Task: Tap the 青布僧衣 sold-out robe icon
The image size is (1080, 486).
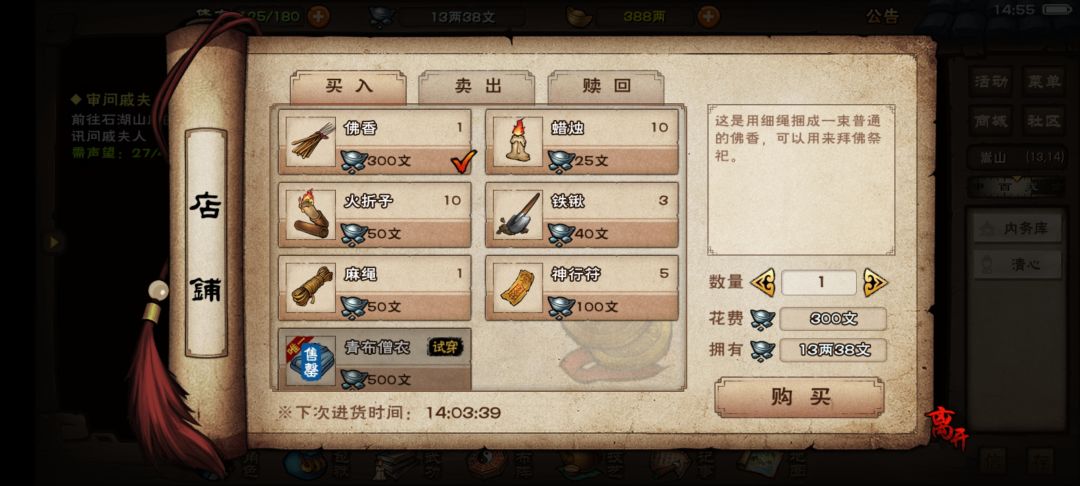Action: point(311,360)
